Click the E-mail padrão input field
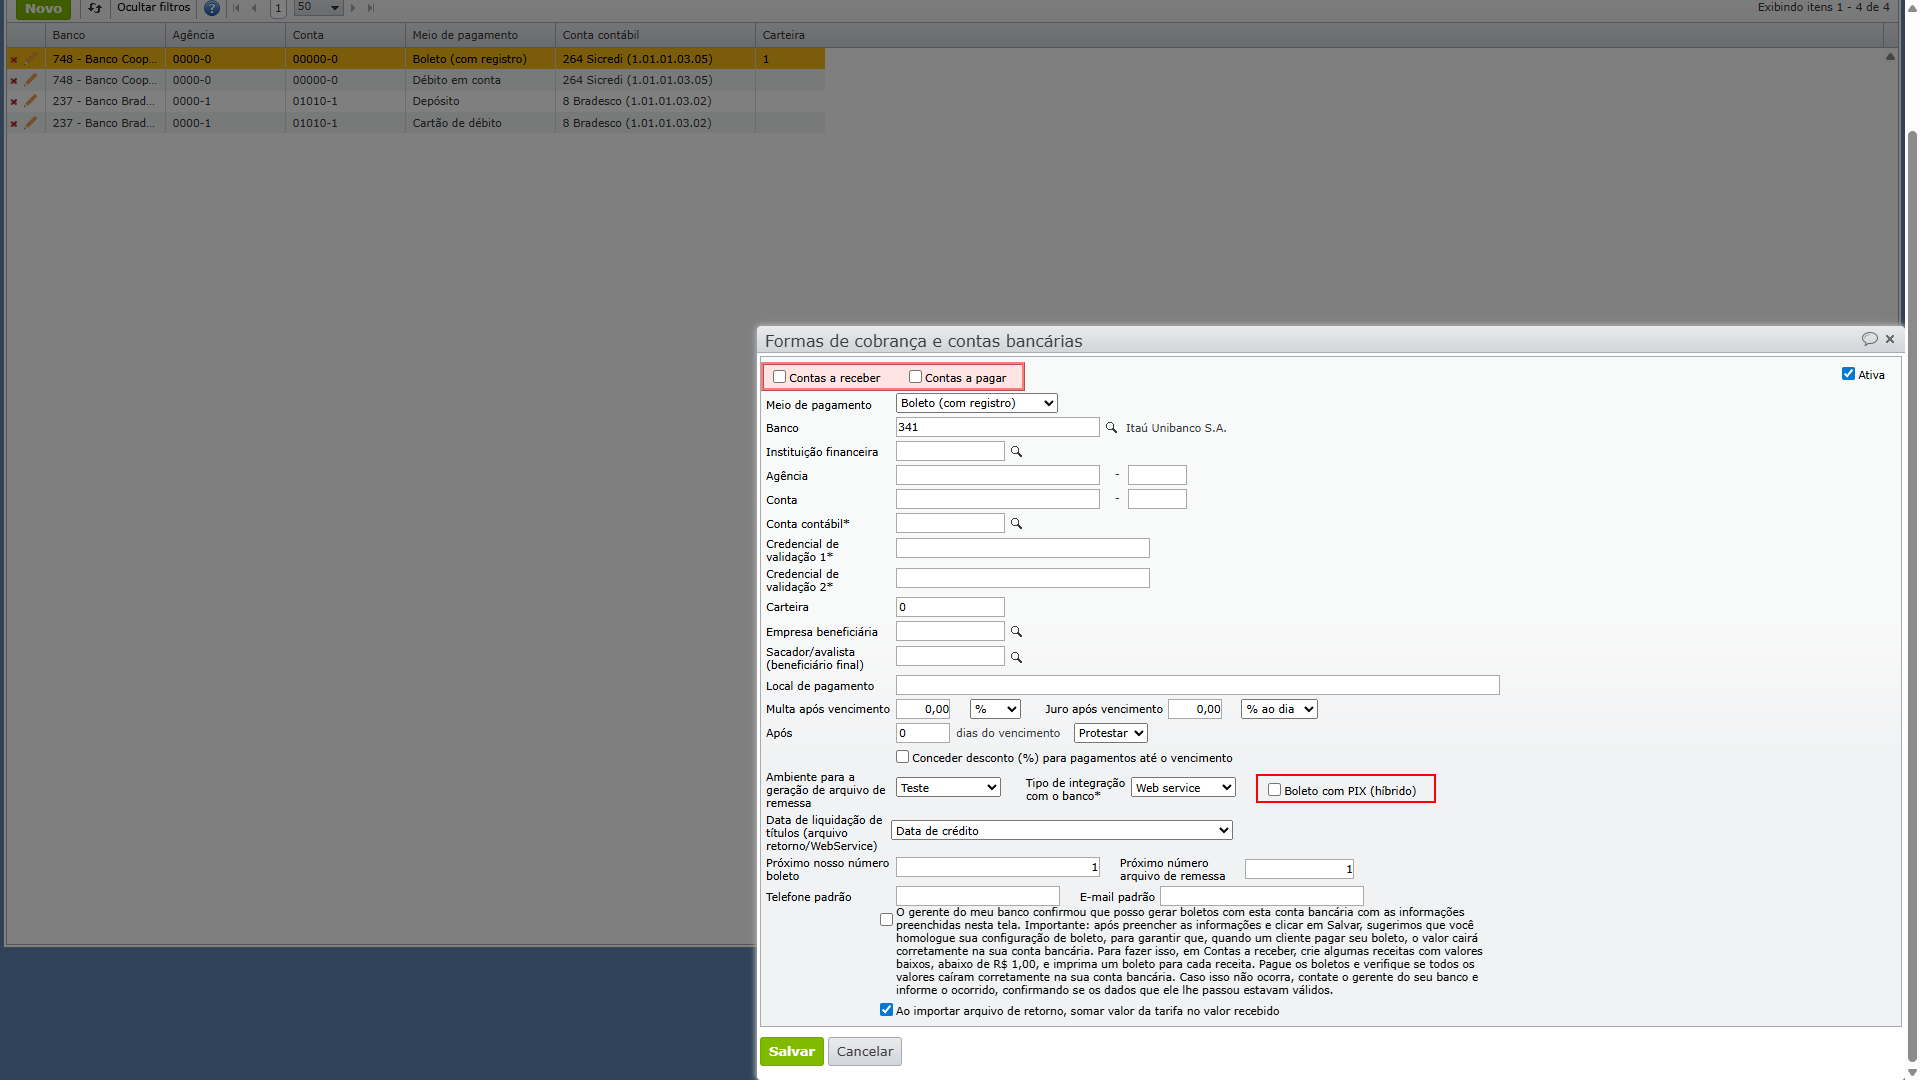1920x1080 pixels. click(x=1261, y=896)
